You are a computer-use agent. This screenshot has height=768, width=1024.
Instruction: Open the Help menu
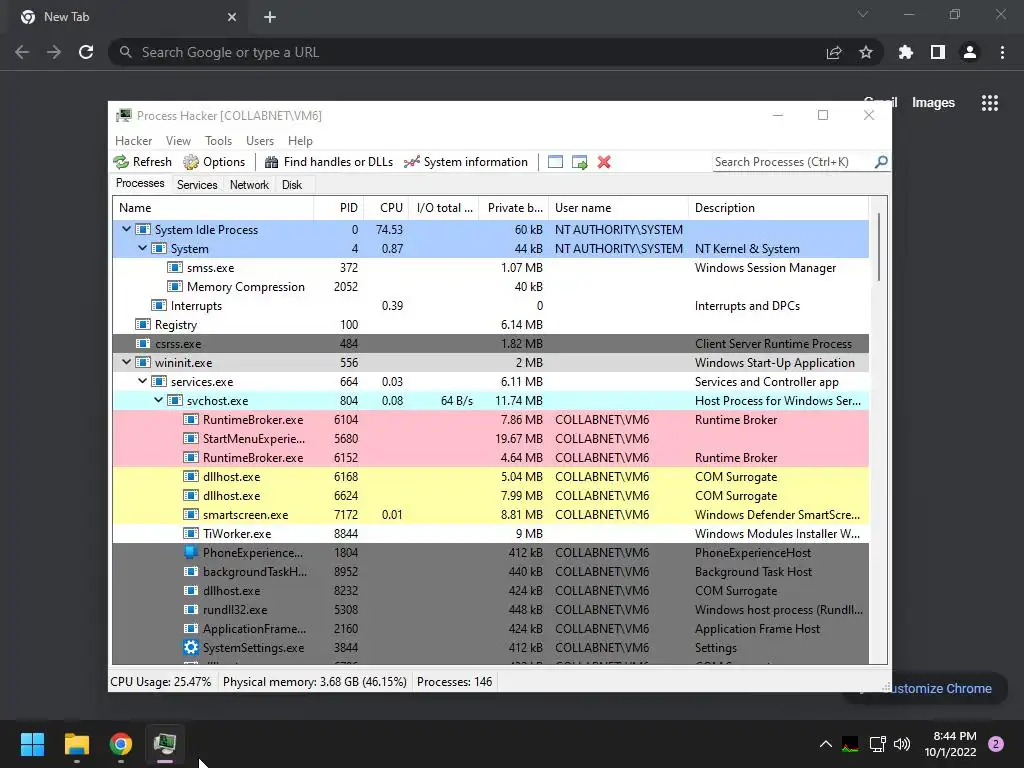(300, 140)
